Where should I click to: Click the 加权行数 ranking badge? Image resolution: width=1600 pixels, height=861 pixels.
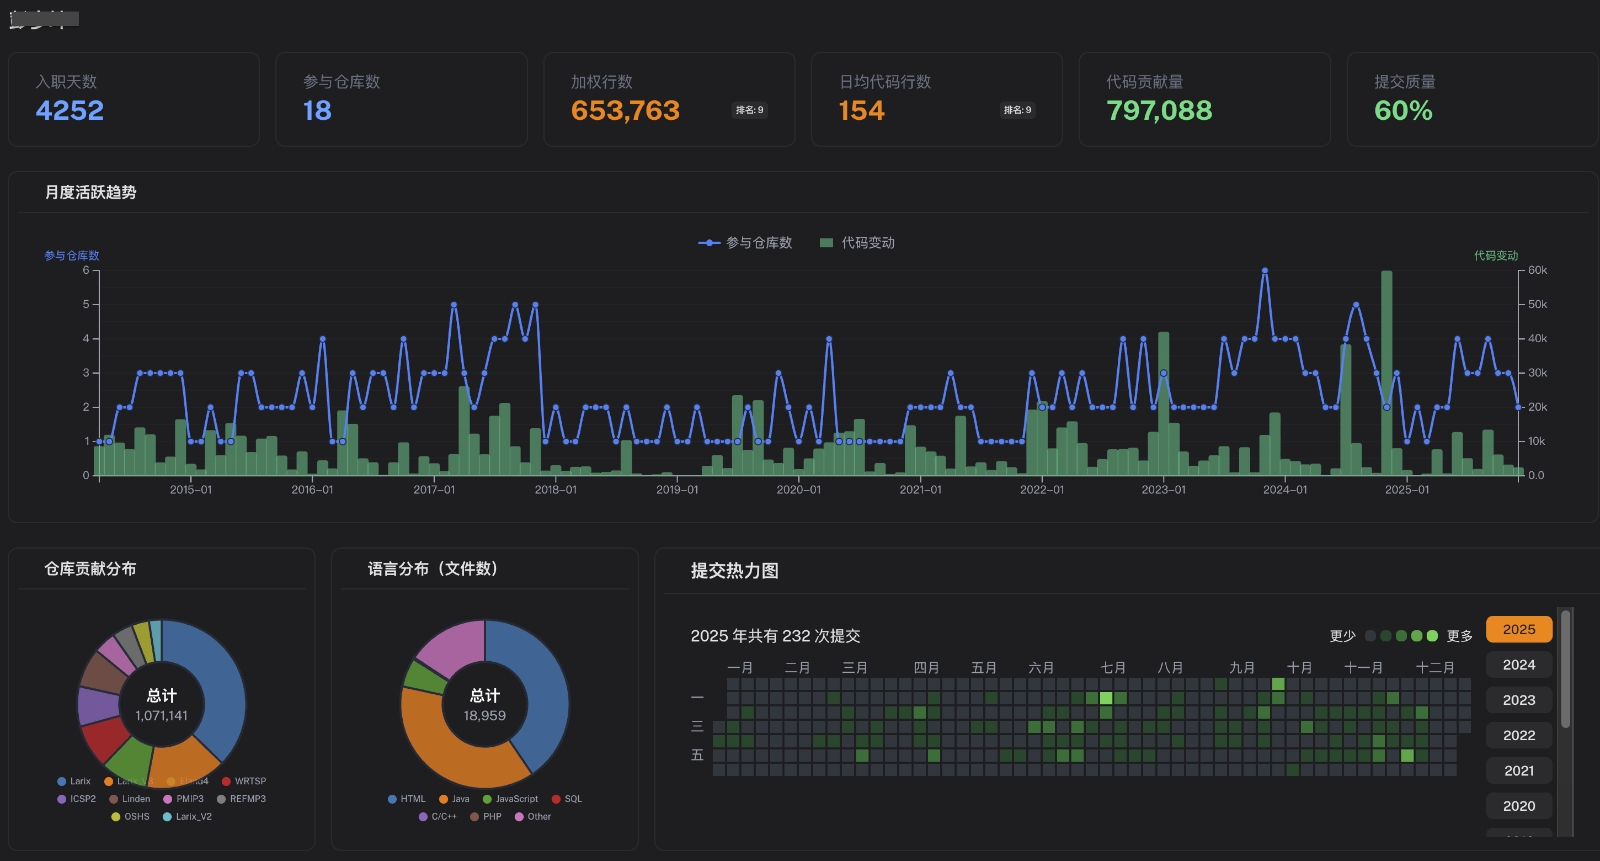[749, 110]
